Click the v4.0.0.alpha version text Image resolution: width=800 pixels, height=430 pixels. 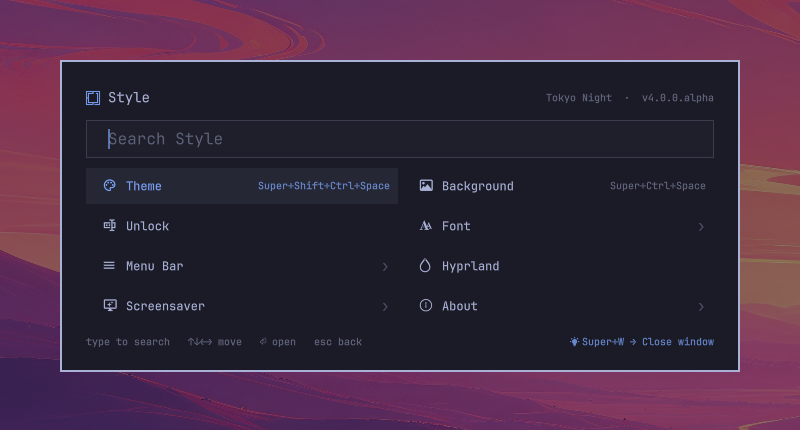point(678,97)
